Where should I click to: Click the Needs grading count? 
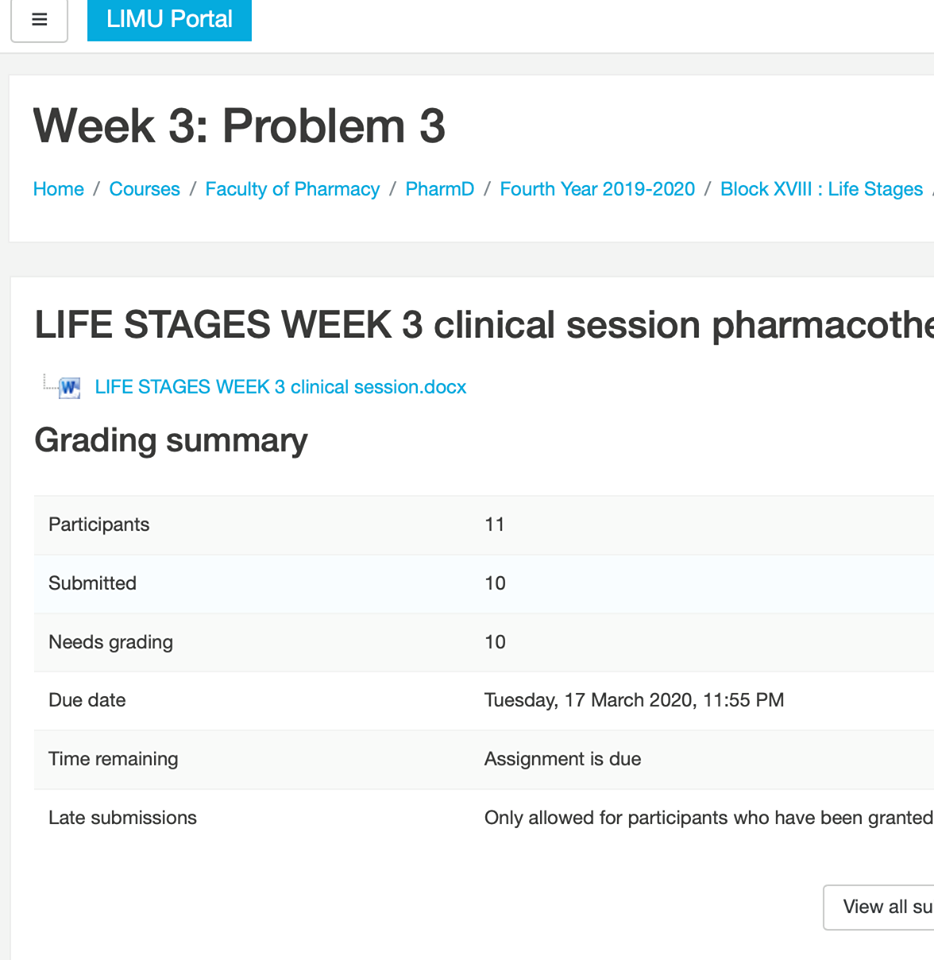pyautogui.click(x=495, y=642)
